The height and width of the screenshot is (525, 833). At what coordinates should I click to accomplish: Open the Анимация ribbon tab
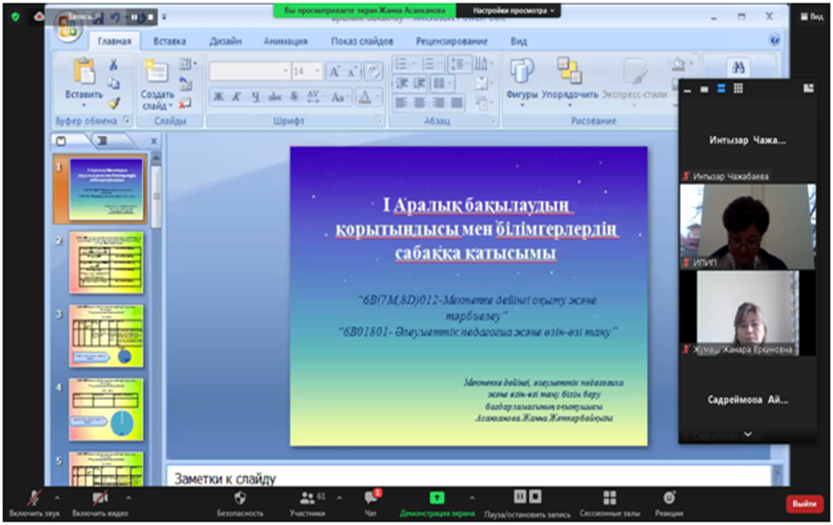point(285,41)
